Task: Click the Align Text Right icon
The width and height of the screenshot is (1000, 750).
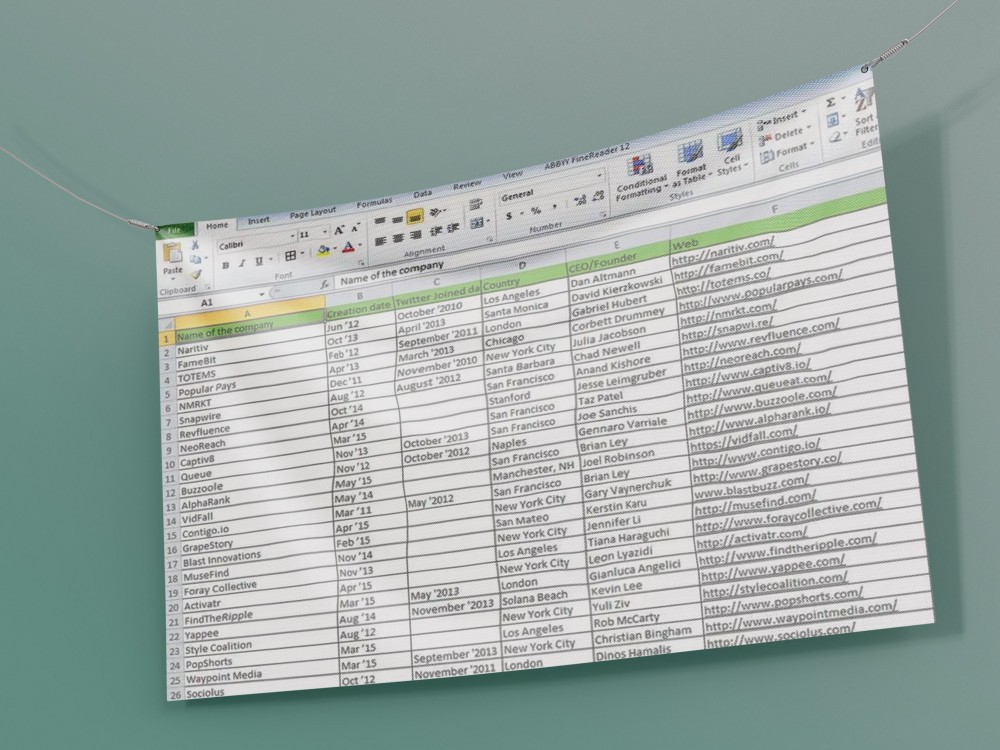Action: click(415, 236)
